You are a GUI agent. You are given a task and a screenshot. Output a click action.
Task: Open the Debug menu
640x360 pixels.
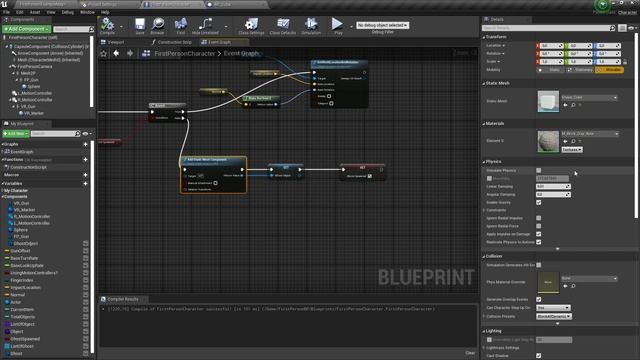click(67, 12)
